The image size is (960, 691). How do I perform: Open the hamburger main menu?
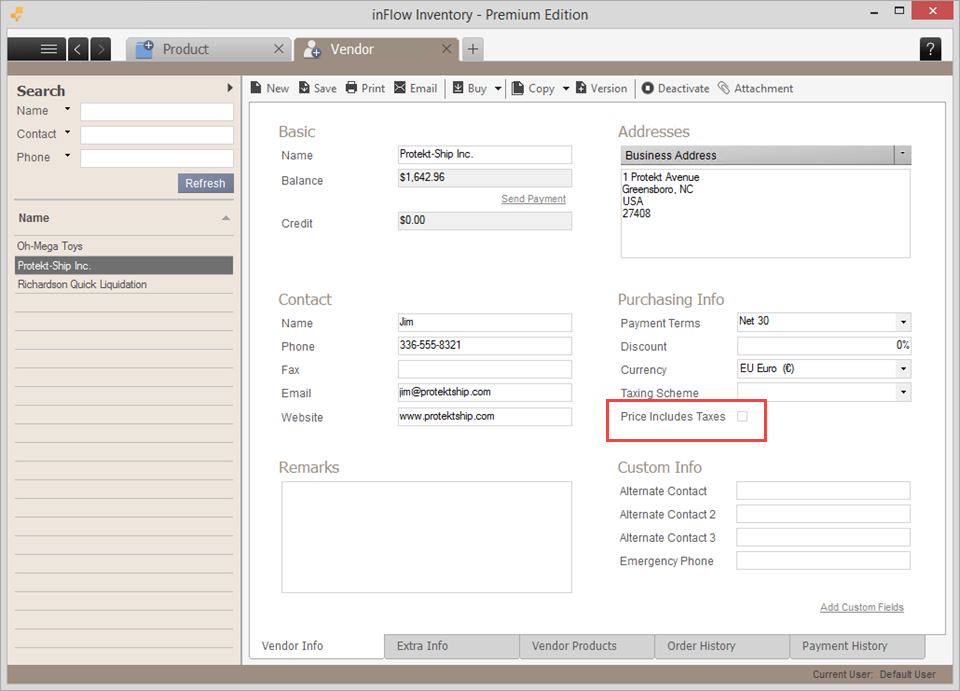click(x=48, y=49)
